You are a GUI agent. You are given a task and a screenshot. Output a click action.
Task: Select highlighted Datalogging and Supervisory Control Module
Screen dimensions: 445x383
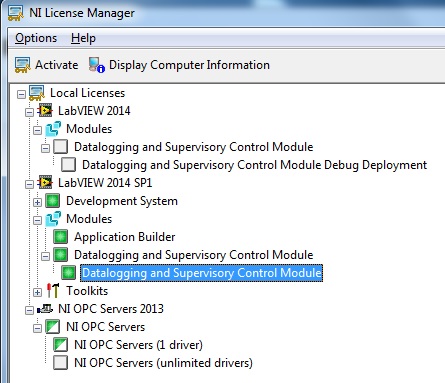point(202,273)
